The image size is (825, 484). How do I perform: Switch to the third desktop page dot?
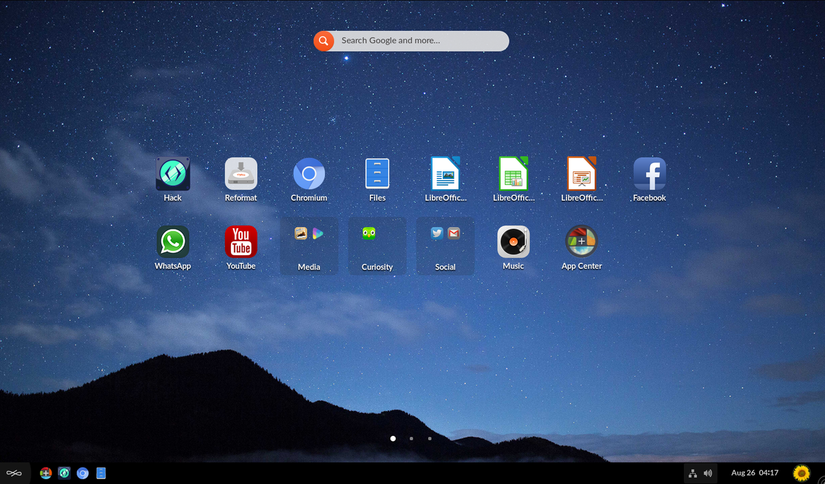(x=430, y=438)
